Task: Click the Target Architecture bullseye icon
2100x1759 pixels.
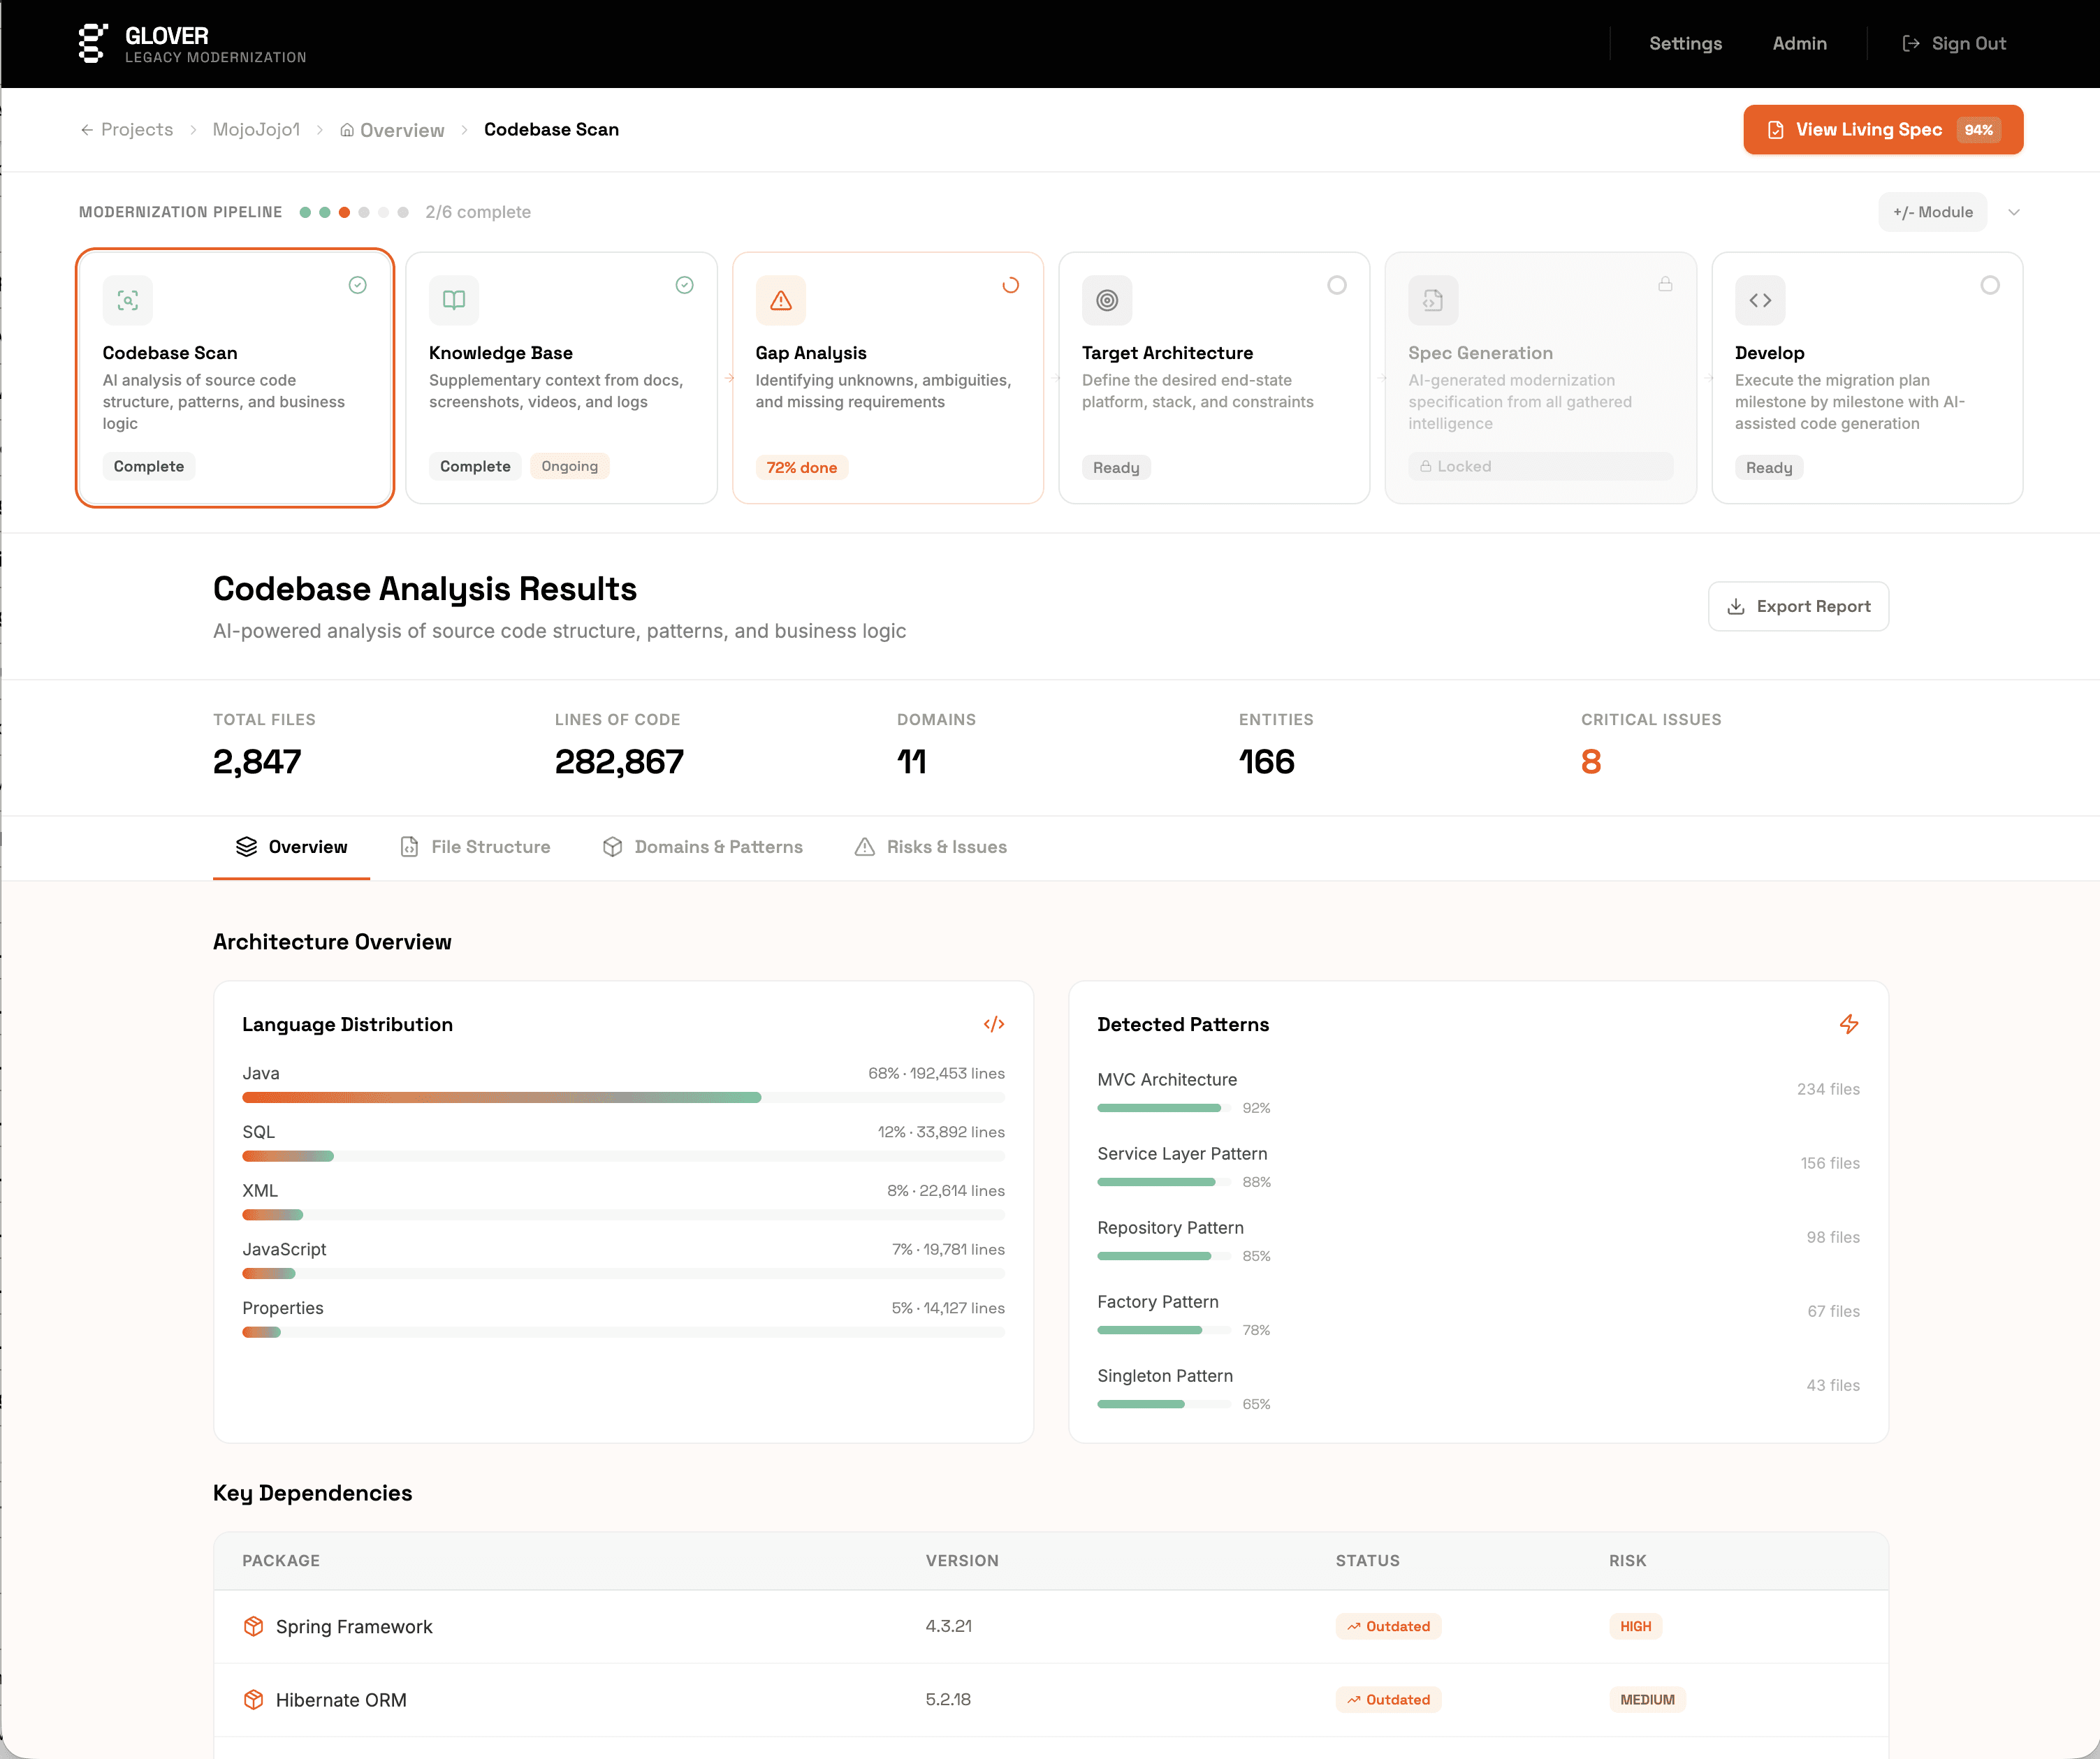Action: click(1107, 300)
